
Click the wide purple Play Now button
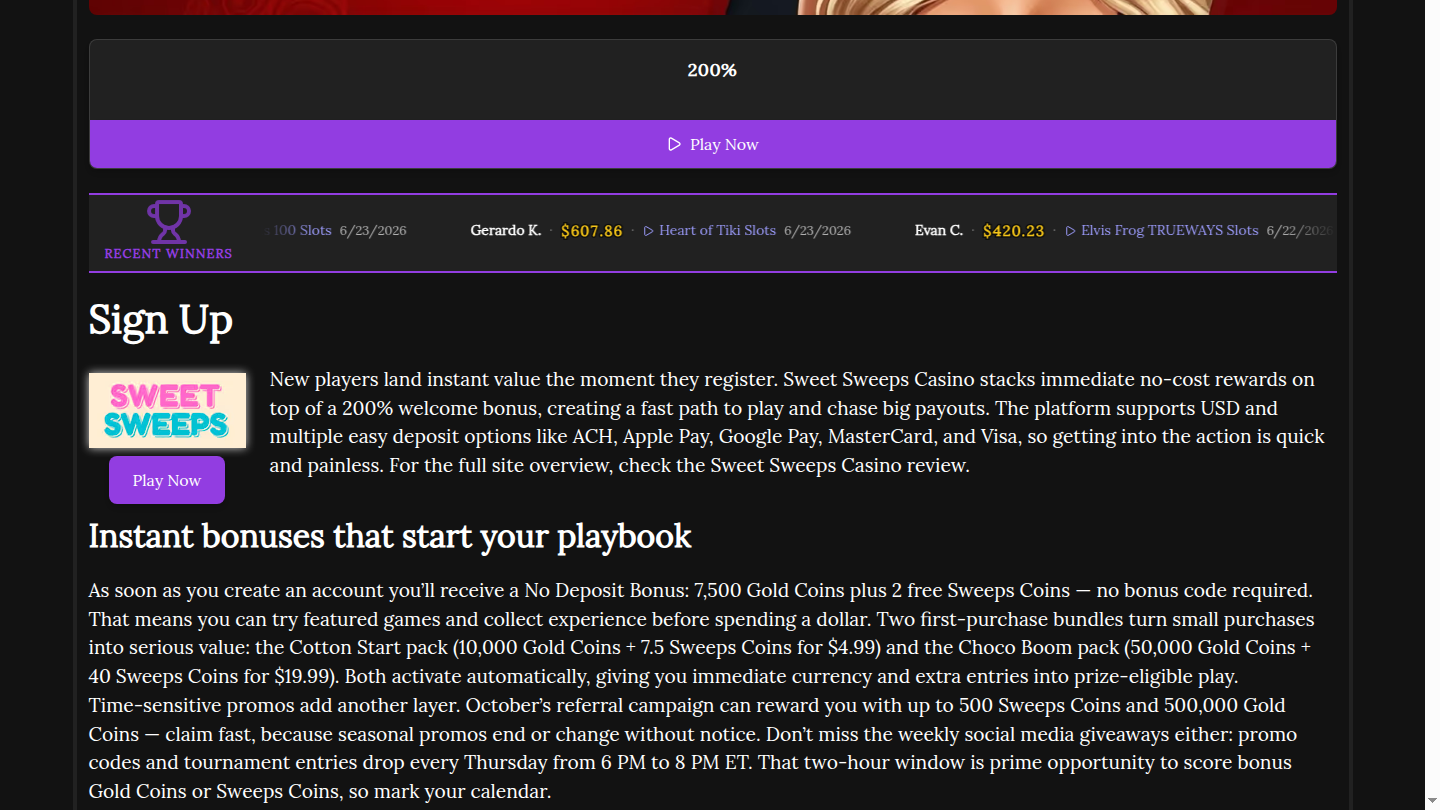tap(712, 144)
